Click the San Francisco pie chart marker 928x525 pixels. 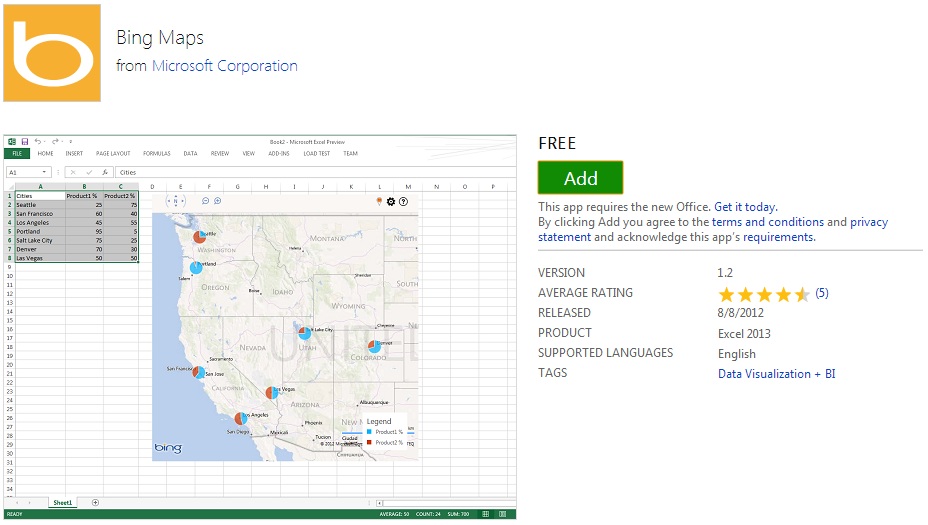(x=198, y=372)
